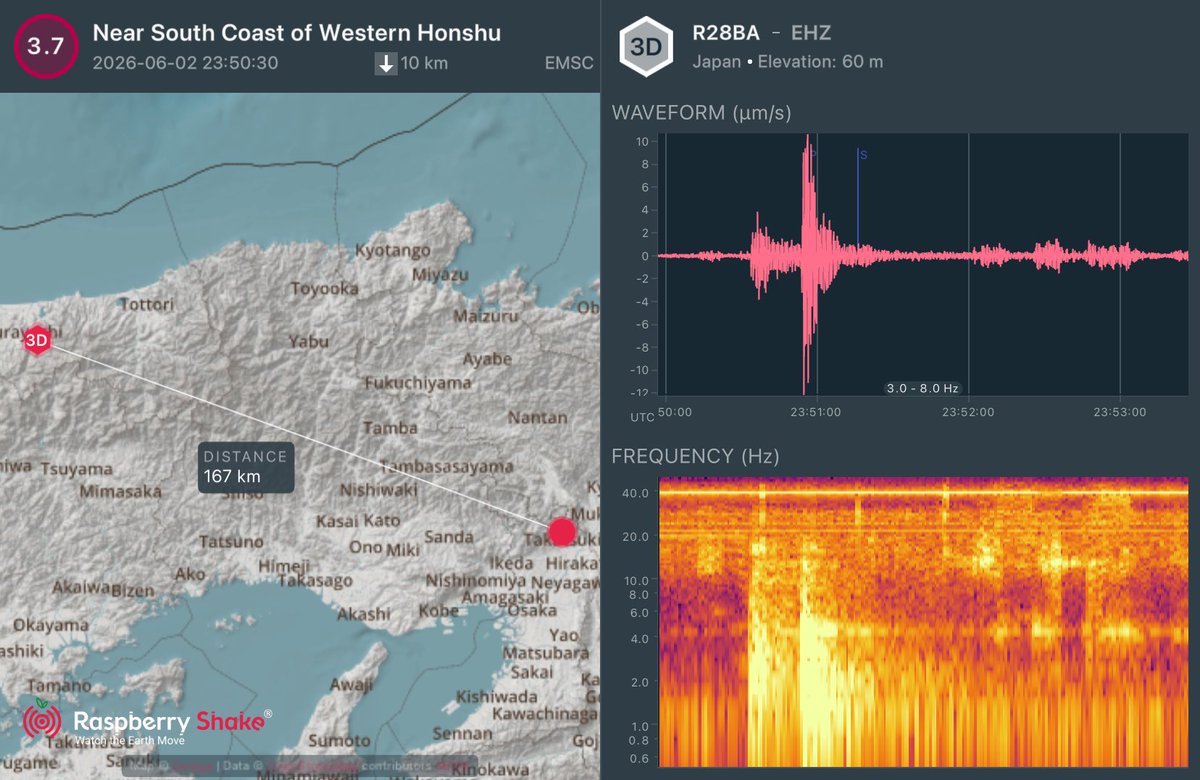Click the P-wave marker on waveform
Image resolution: width=1200 pixels, height=780 pixels.
point(813,154)
